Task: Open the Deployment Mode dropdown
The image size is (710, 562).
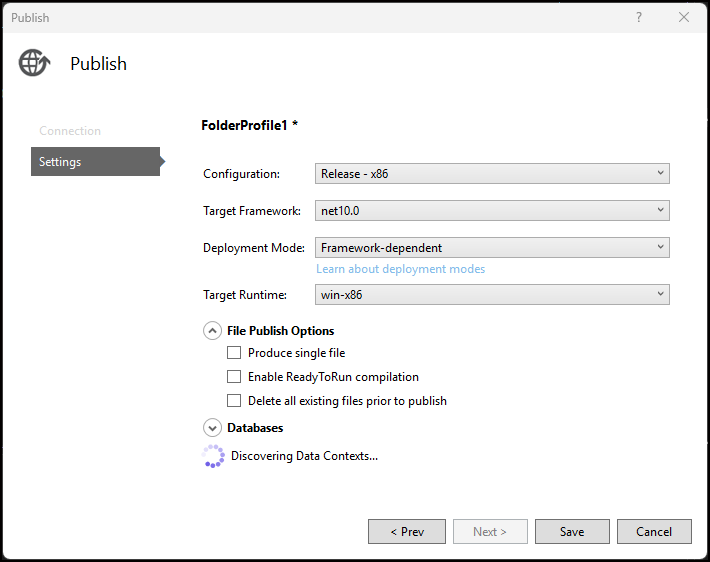Action: [492, 248]
